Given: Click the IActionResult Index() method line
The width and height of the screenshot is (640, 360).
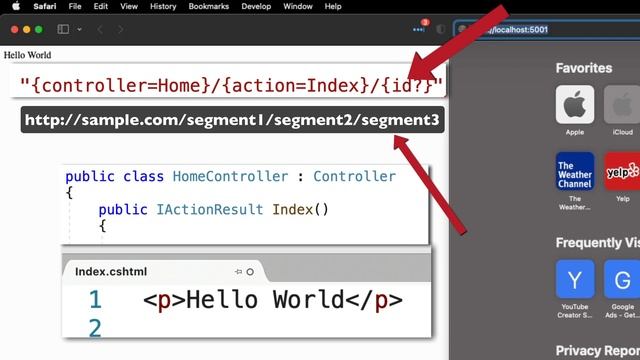Looking at the screenshot, I should 213,209.
